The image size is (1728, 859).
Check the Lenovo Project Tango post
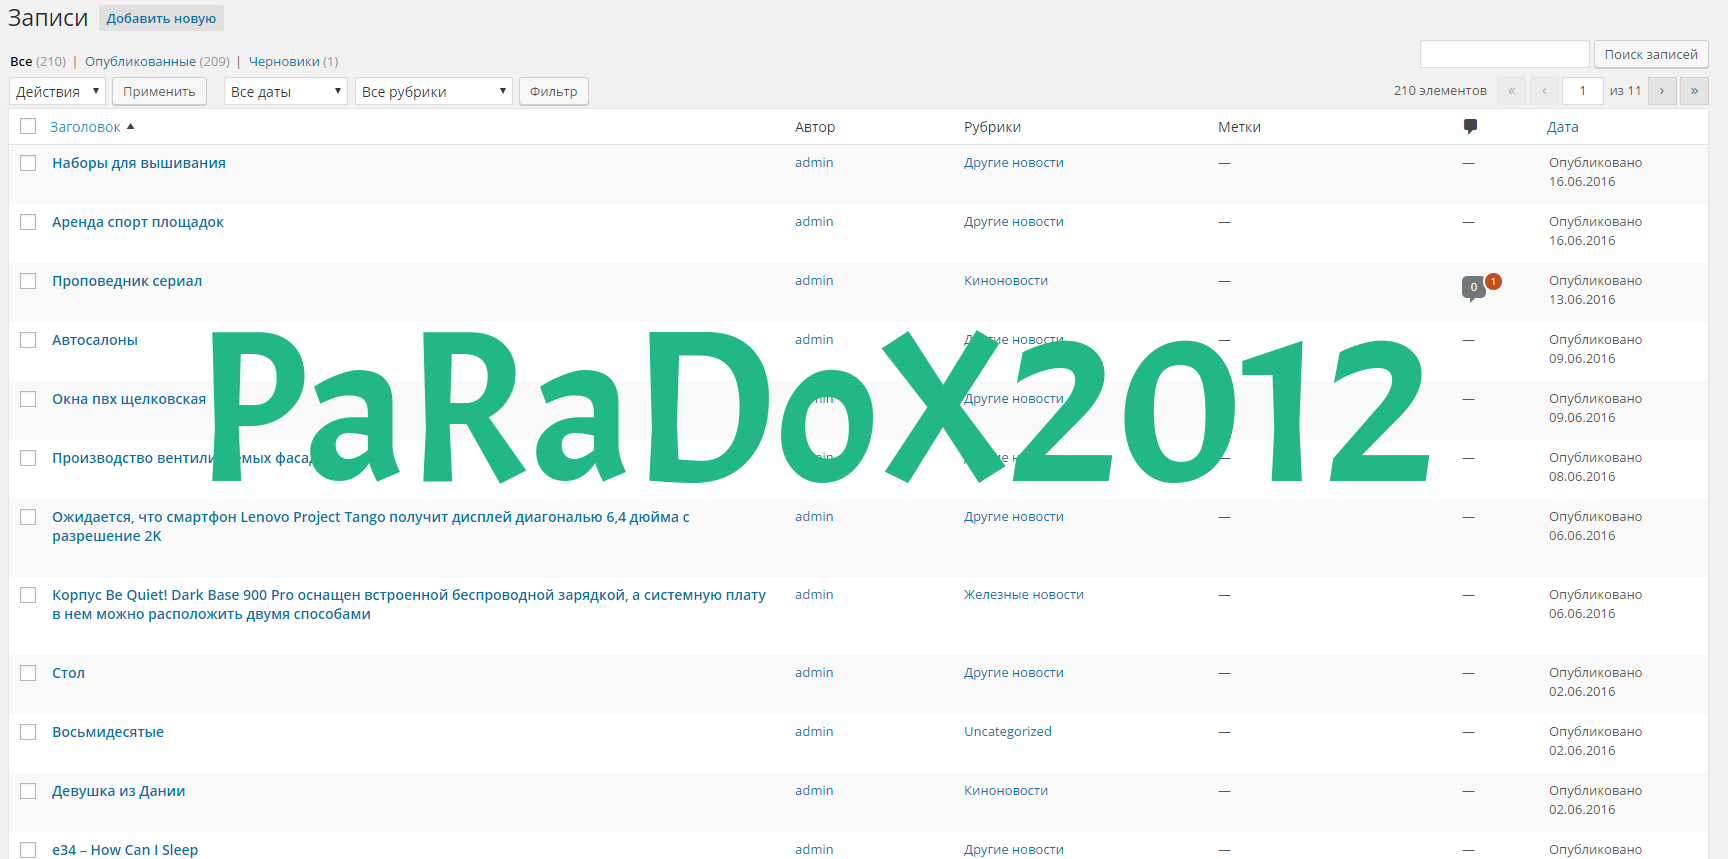coord(28,517)
